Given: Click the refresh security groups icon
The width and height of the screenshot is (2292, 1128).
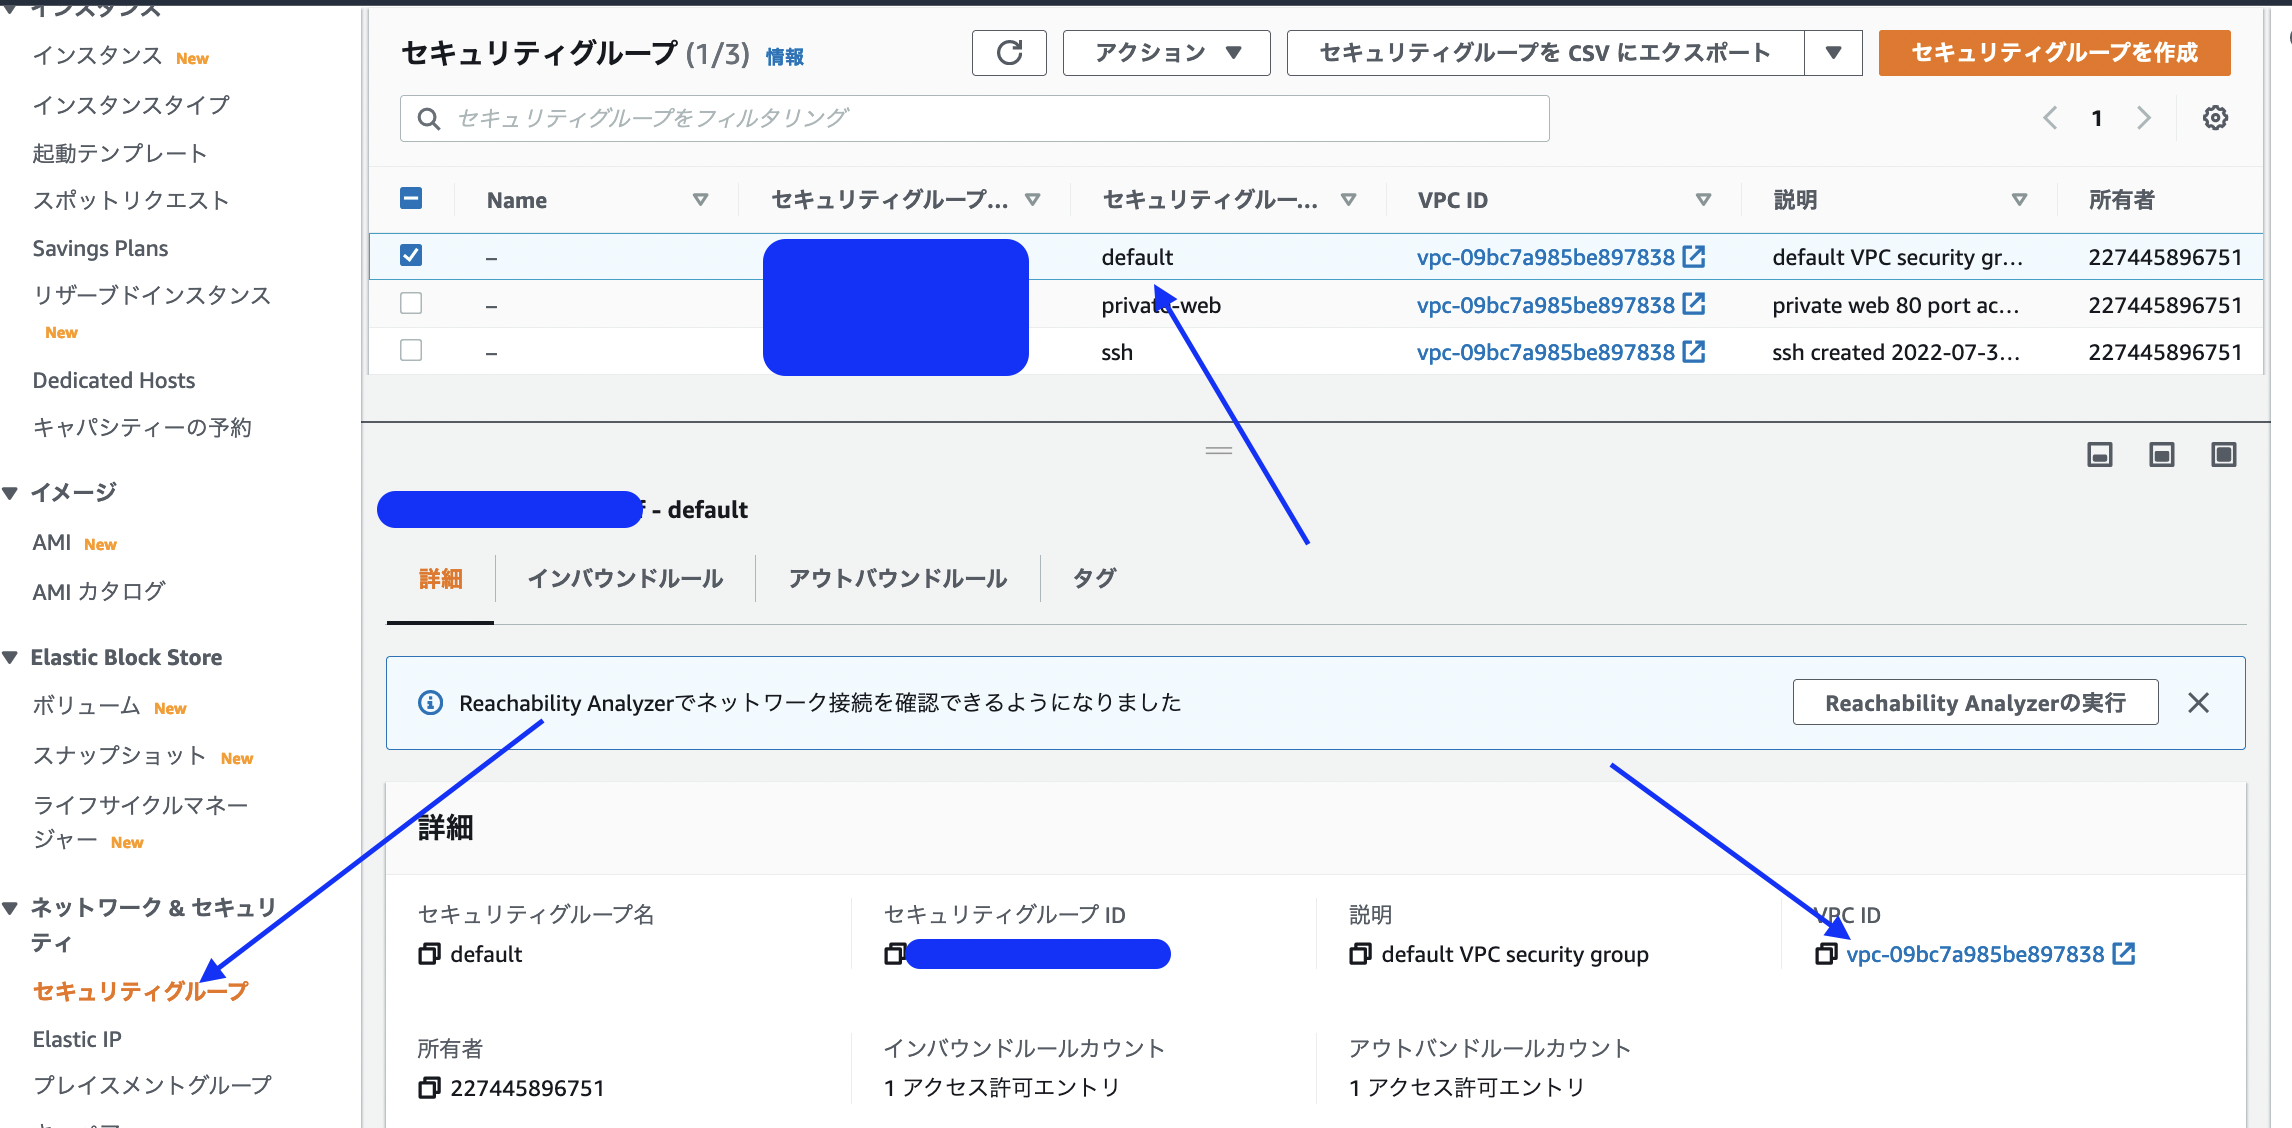Looking at the screenshot, I should (x=1009, y=53).
